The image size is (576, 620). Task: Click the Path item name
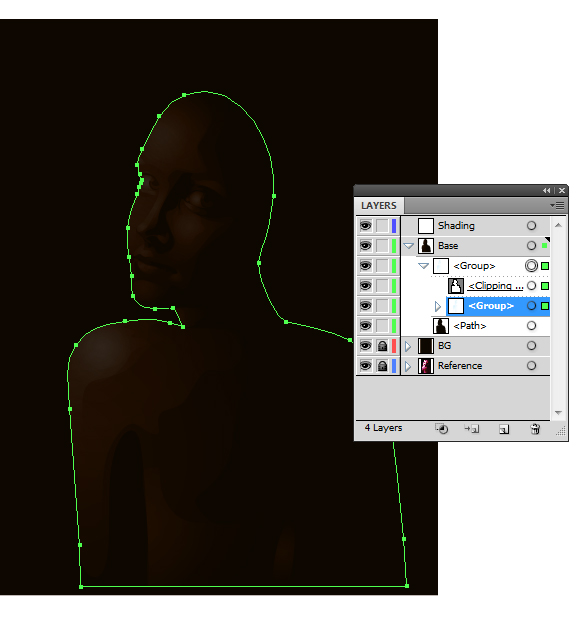point(470,326)
